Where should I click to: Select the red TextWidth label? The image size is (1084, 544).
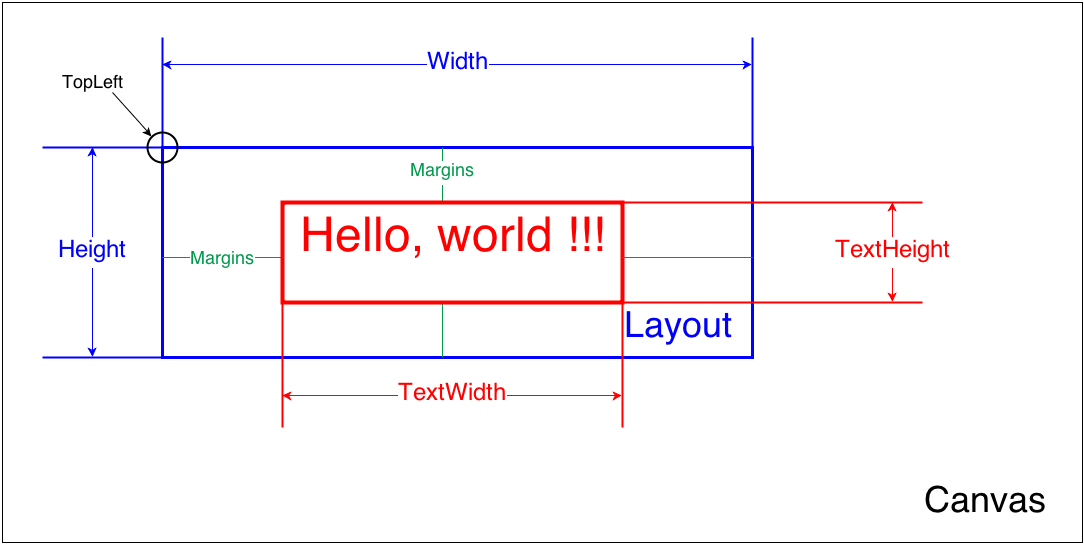click(452, 392)
